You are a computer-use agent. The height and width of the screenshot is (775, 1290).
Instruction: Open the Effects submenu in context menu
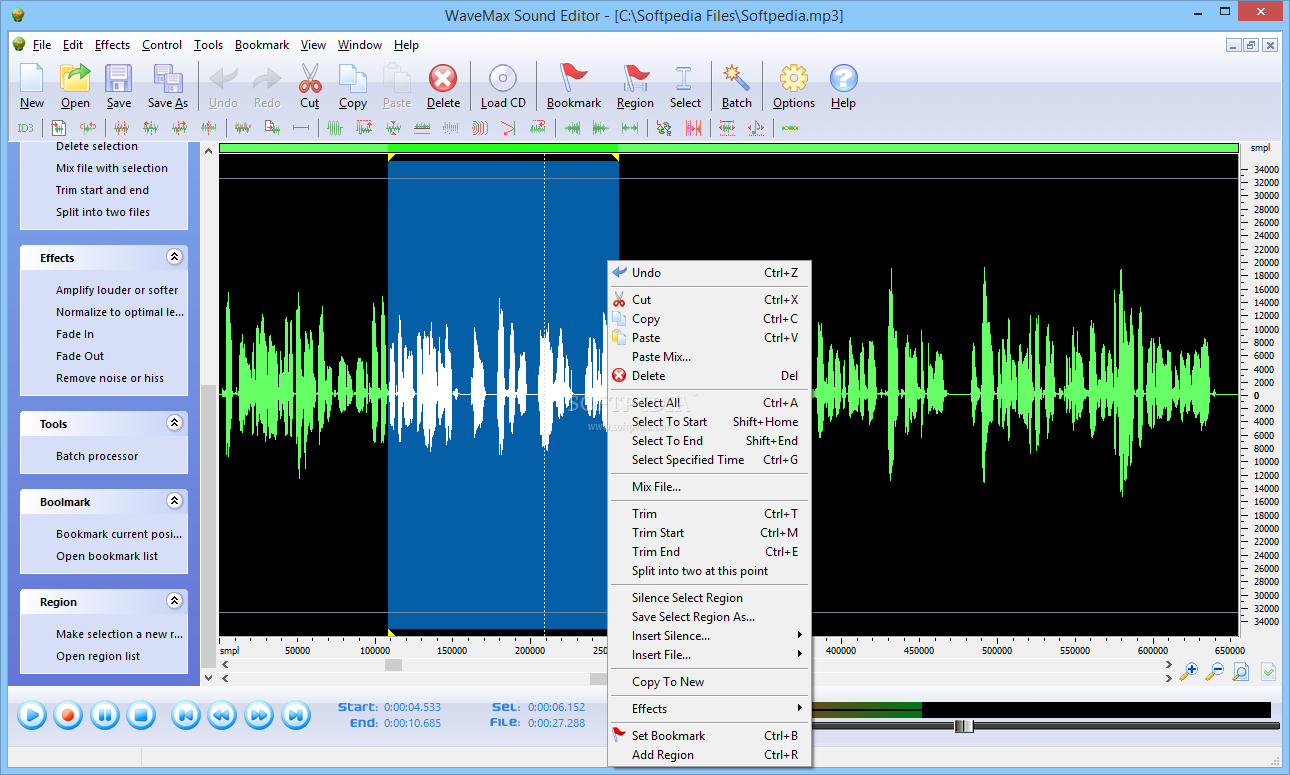coord(709,709)
